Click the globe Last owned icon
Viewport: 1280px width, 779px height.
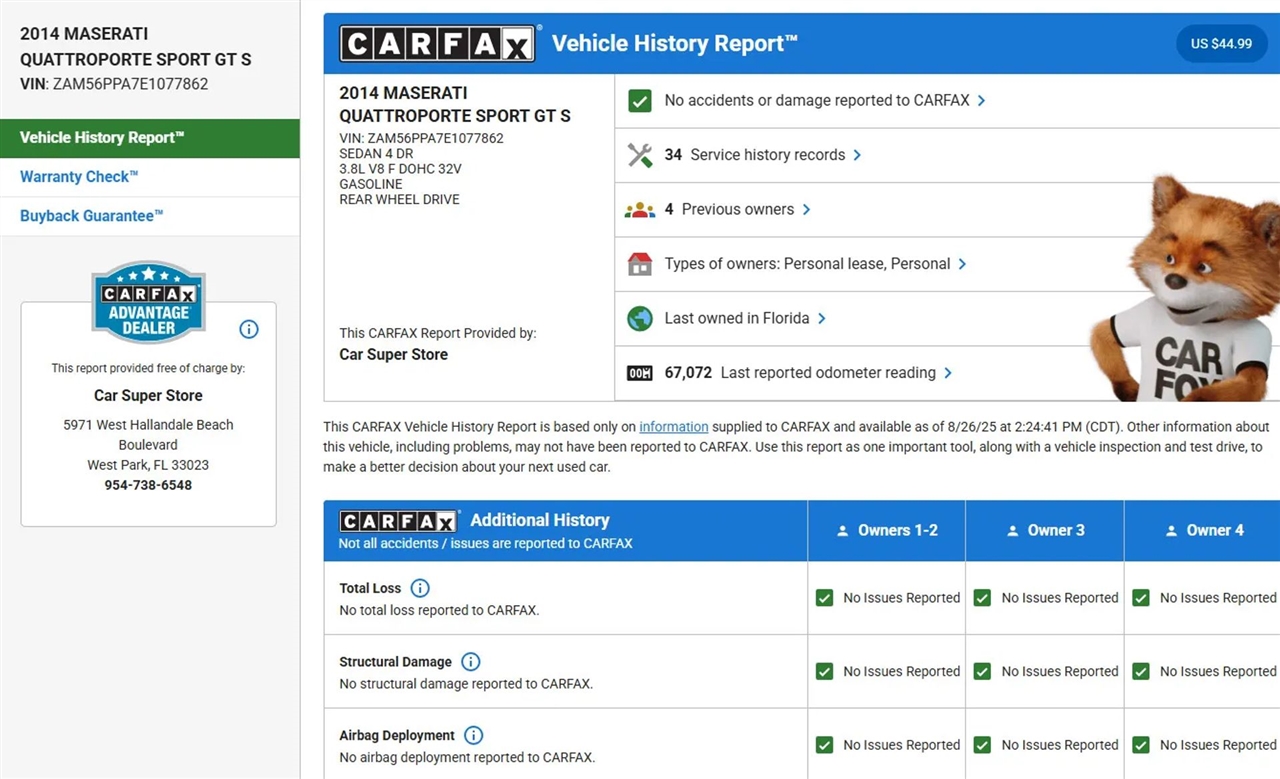pos(639,318)
